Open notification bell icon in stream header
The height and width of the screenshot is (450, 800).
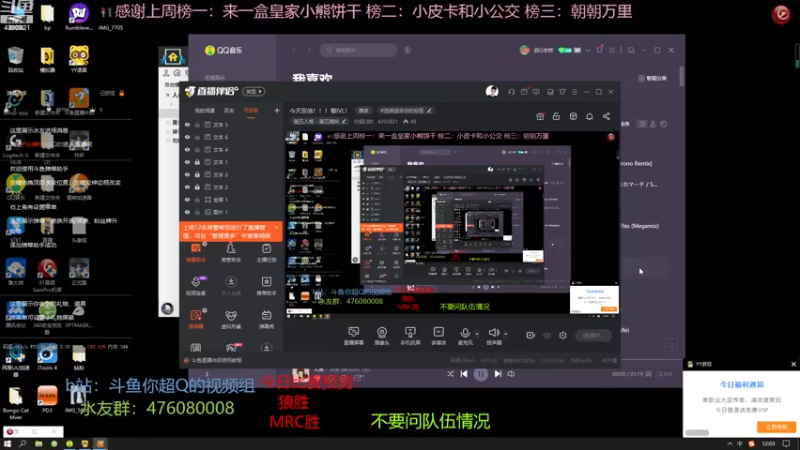pyautogui.click(x=589, y=116)
